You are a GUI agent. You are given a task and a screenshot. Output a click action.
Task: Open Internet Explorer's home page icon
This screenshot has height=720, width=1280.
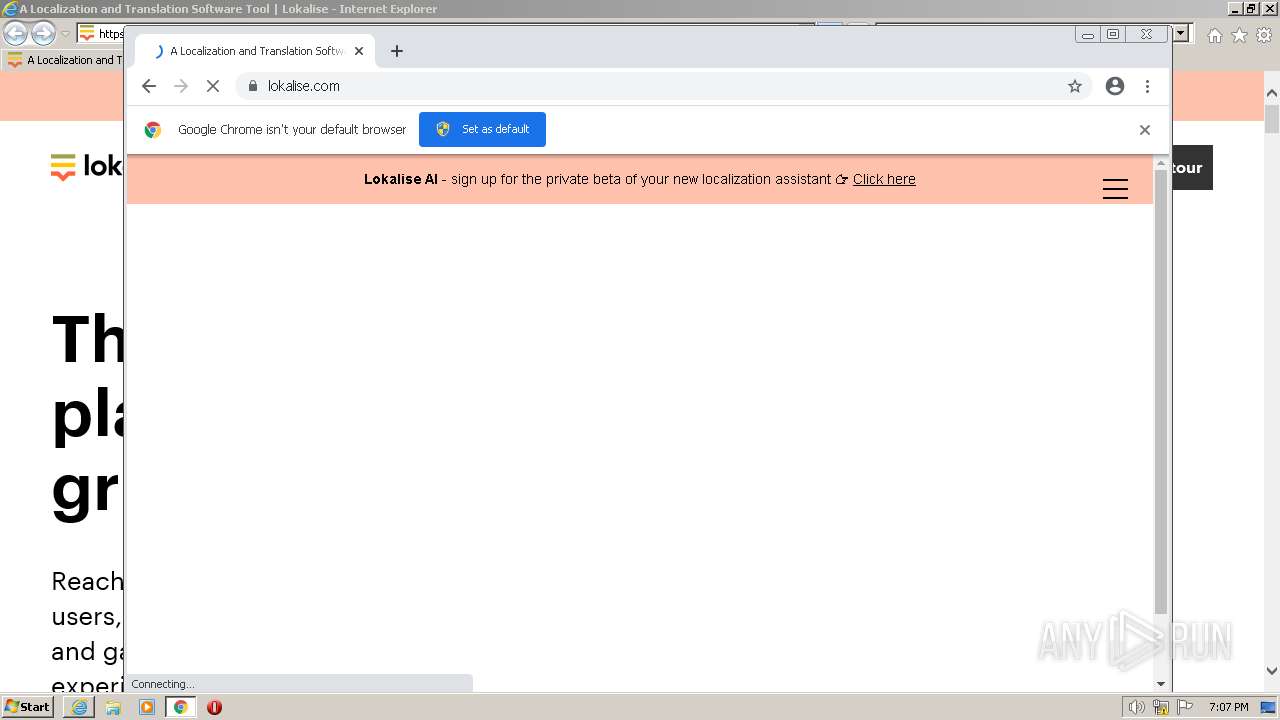coord(1214,35)
